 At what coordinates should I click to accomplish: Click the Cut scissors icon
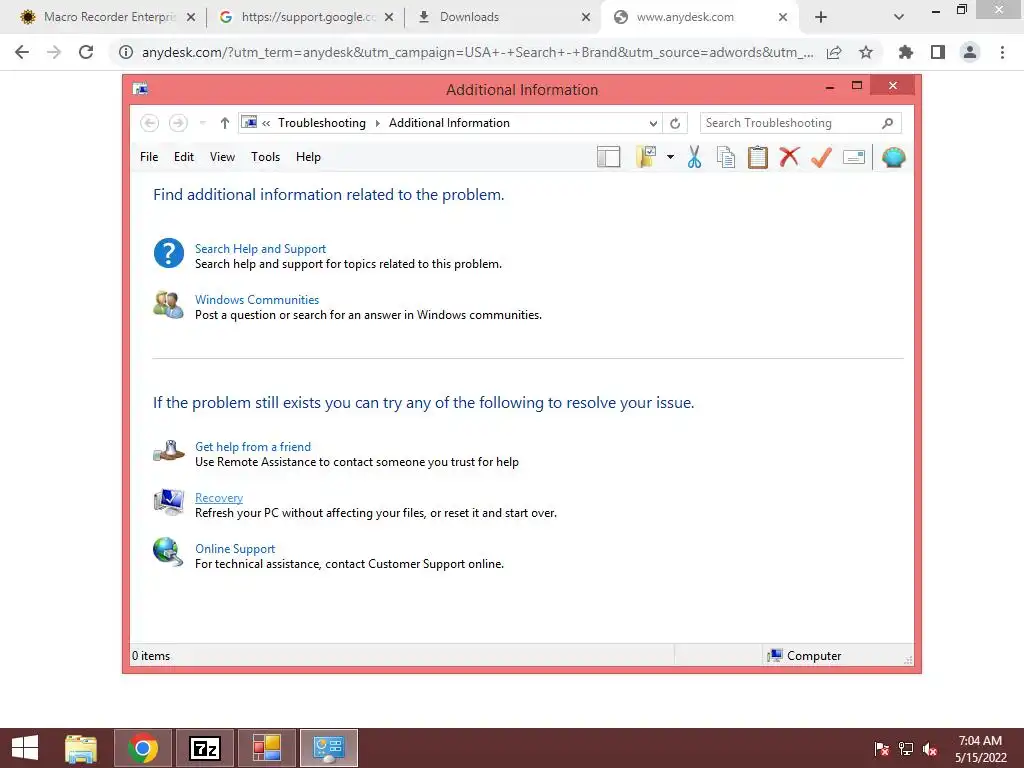[694, 157]
